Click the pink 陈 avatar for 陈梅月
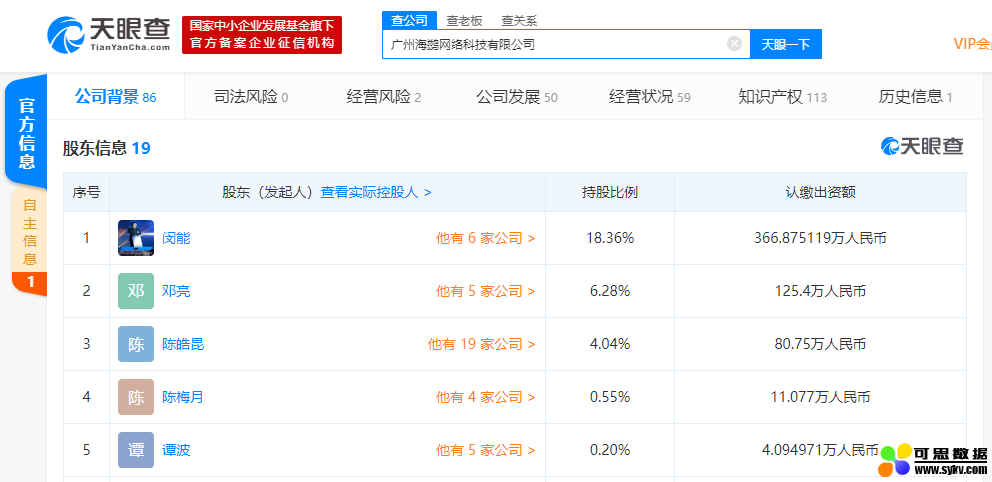Image resolution: width=992 pixels, height=482 pixels. 136,397
